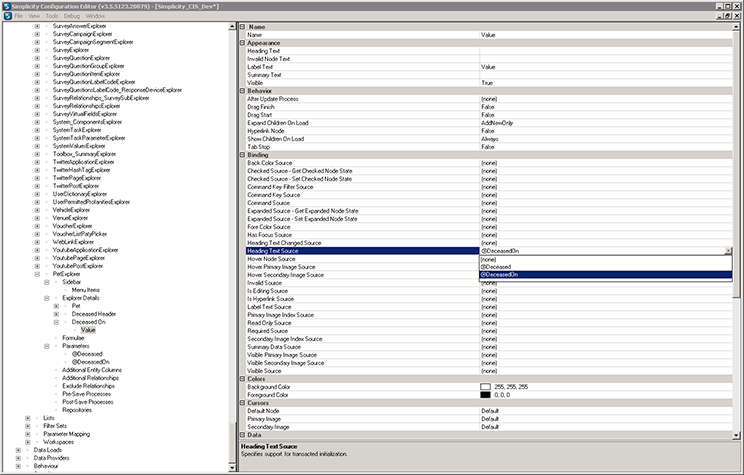Collapse the Sidebar tree node
The image size is (744, 475).
tap(46, 282)
